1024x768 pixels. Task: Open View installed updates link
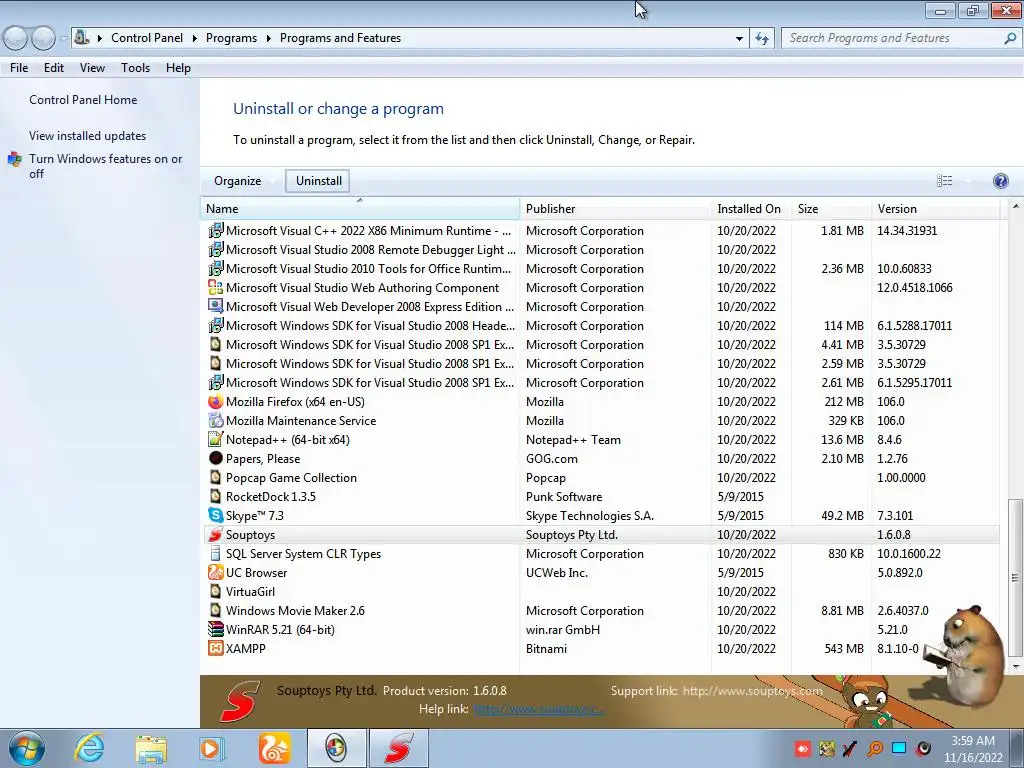pos(88,136)
